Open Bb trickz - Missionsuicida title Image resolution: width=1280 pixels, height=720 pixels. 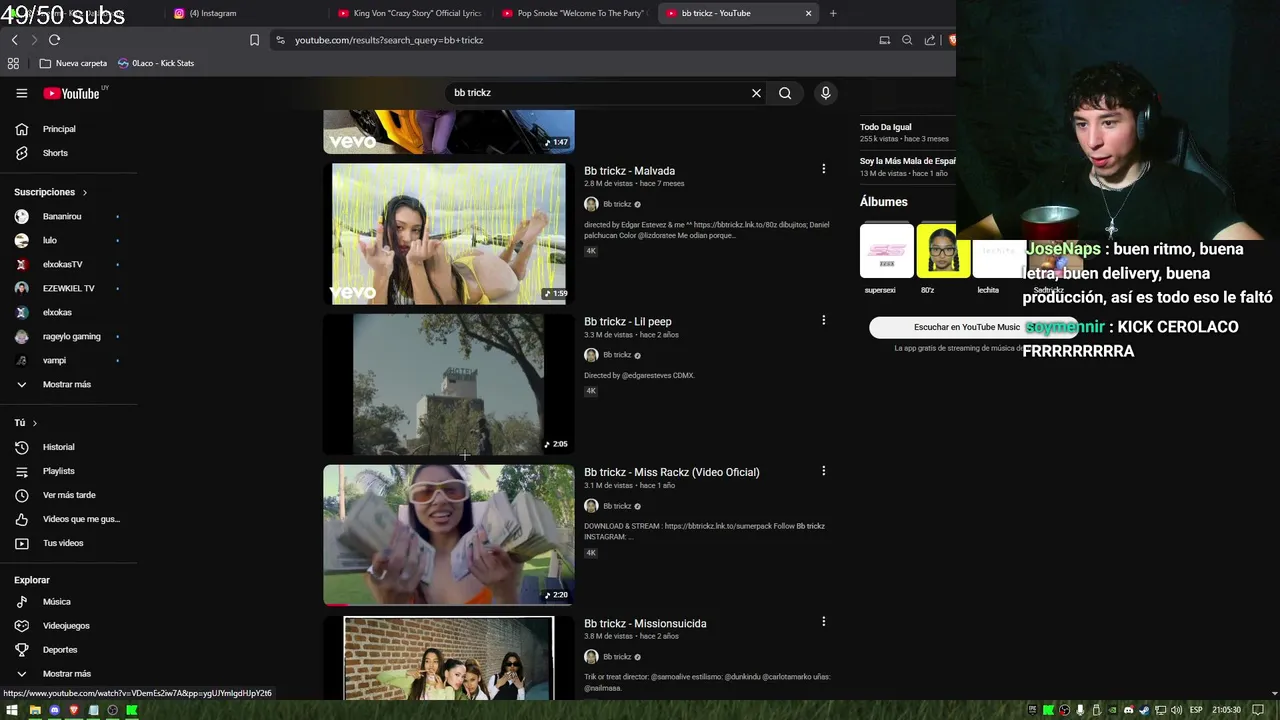click(645, 623)
